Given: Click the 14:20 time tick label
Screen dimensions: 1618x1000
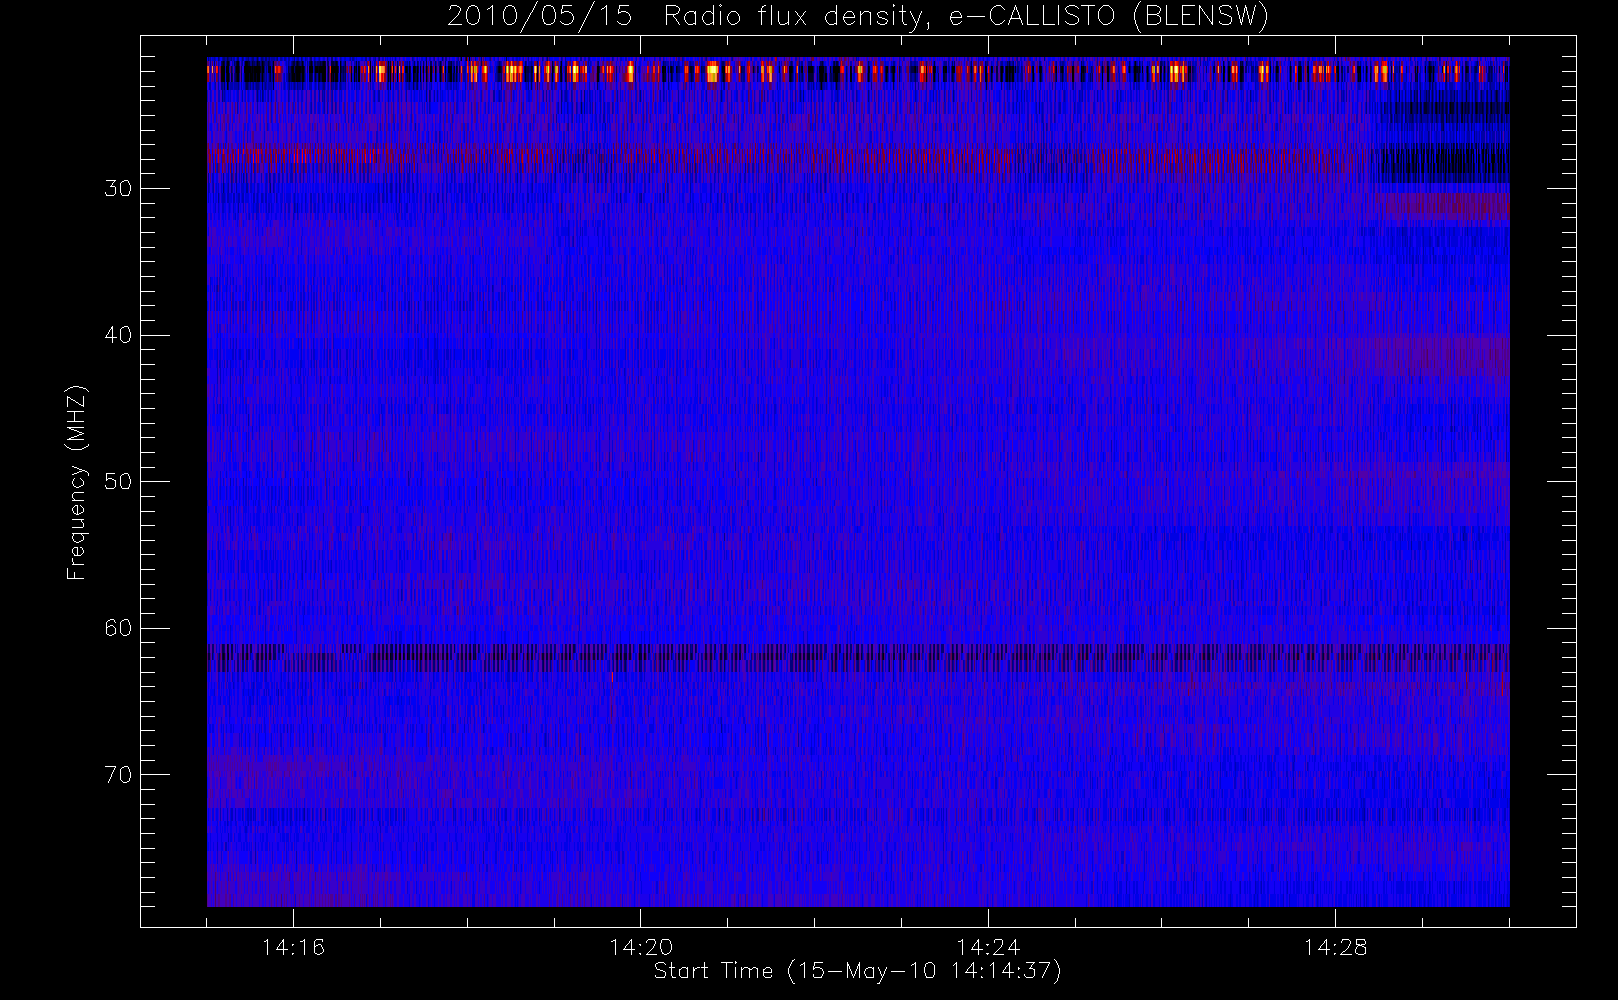Looking at the screenshot, I should click(640, 947).
